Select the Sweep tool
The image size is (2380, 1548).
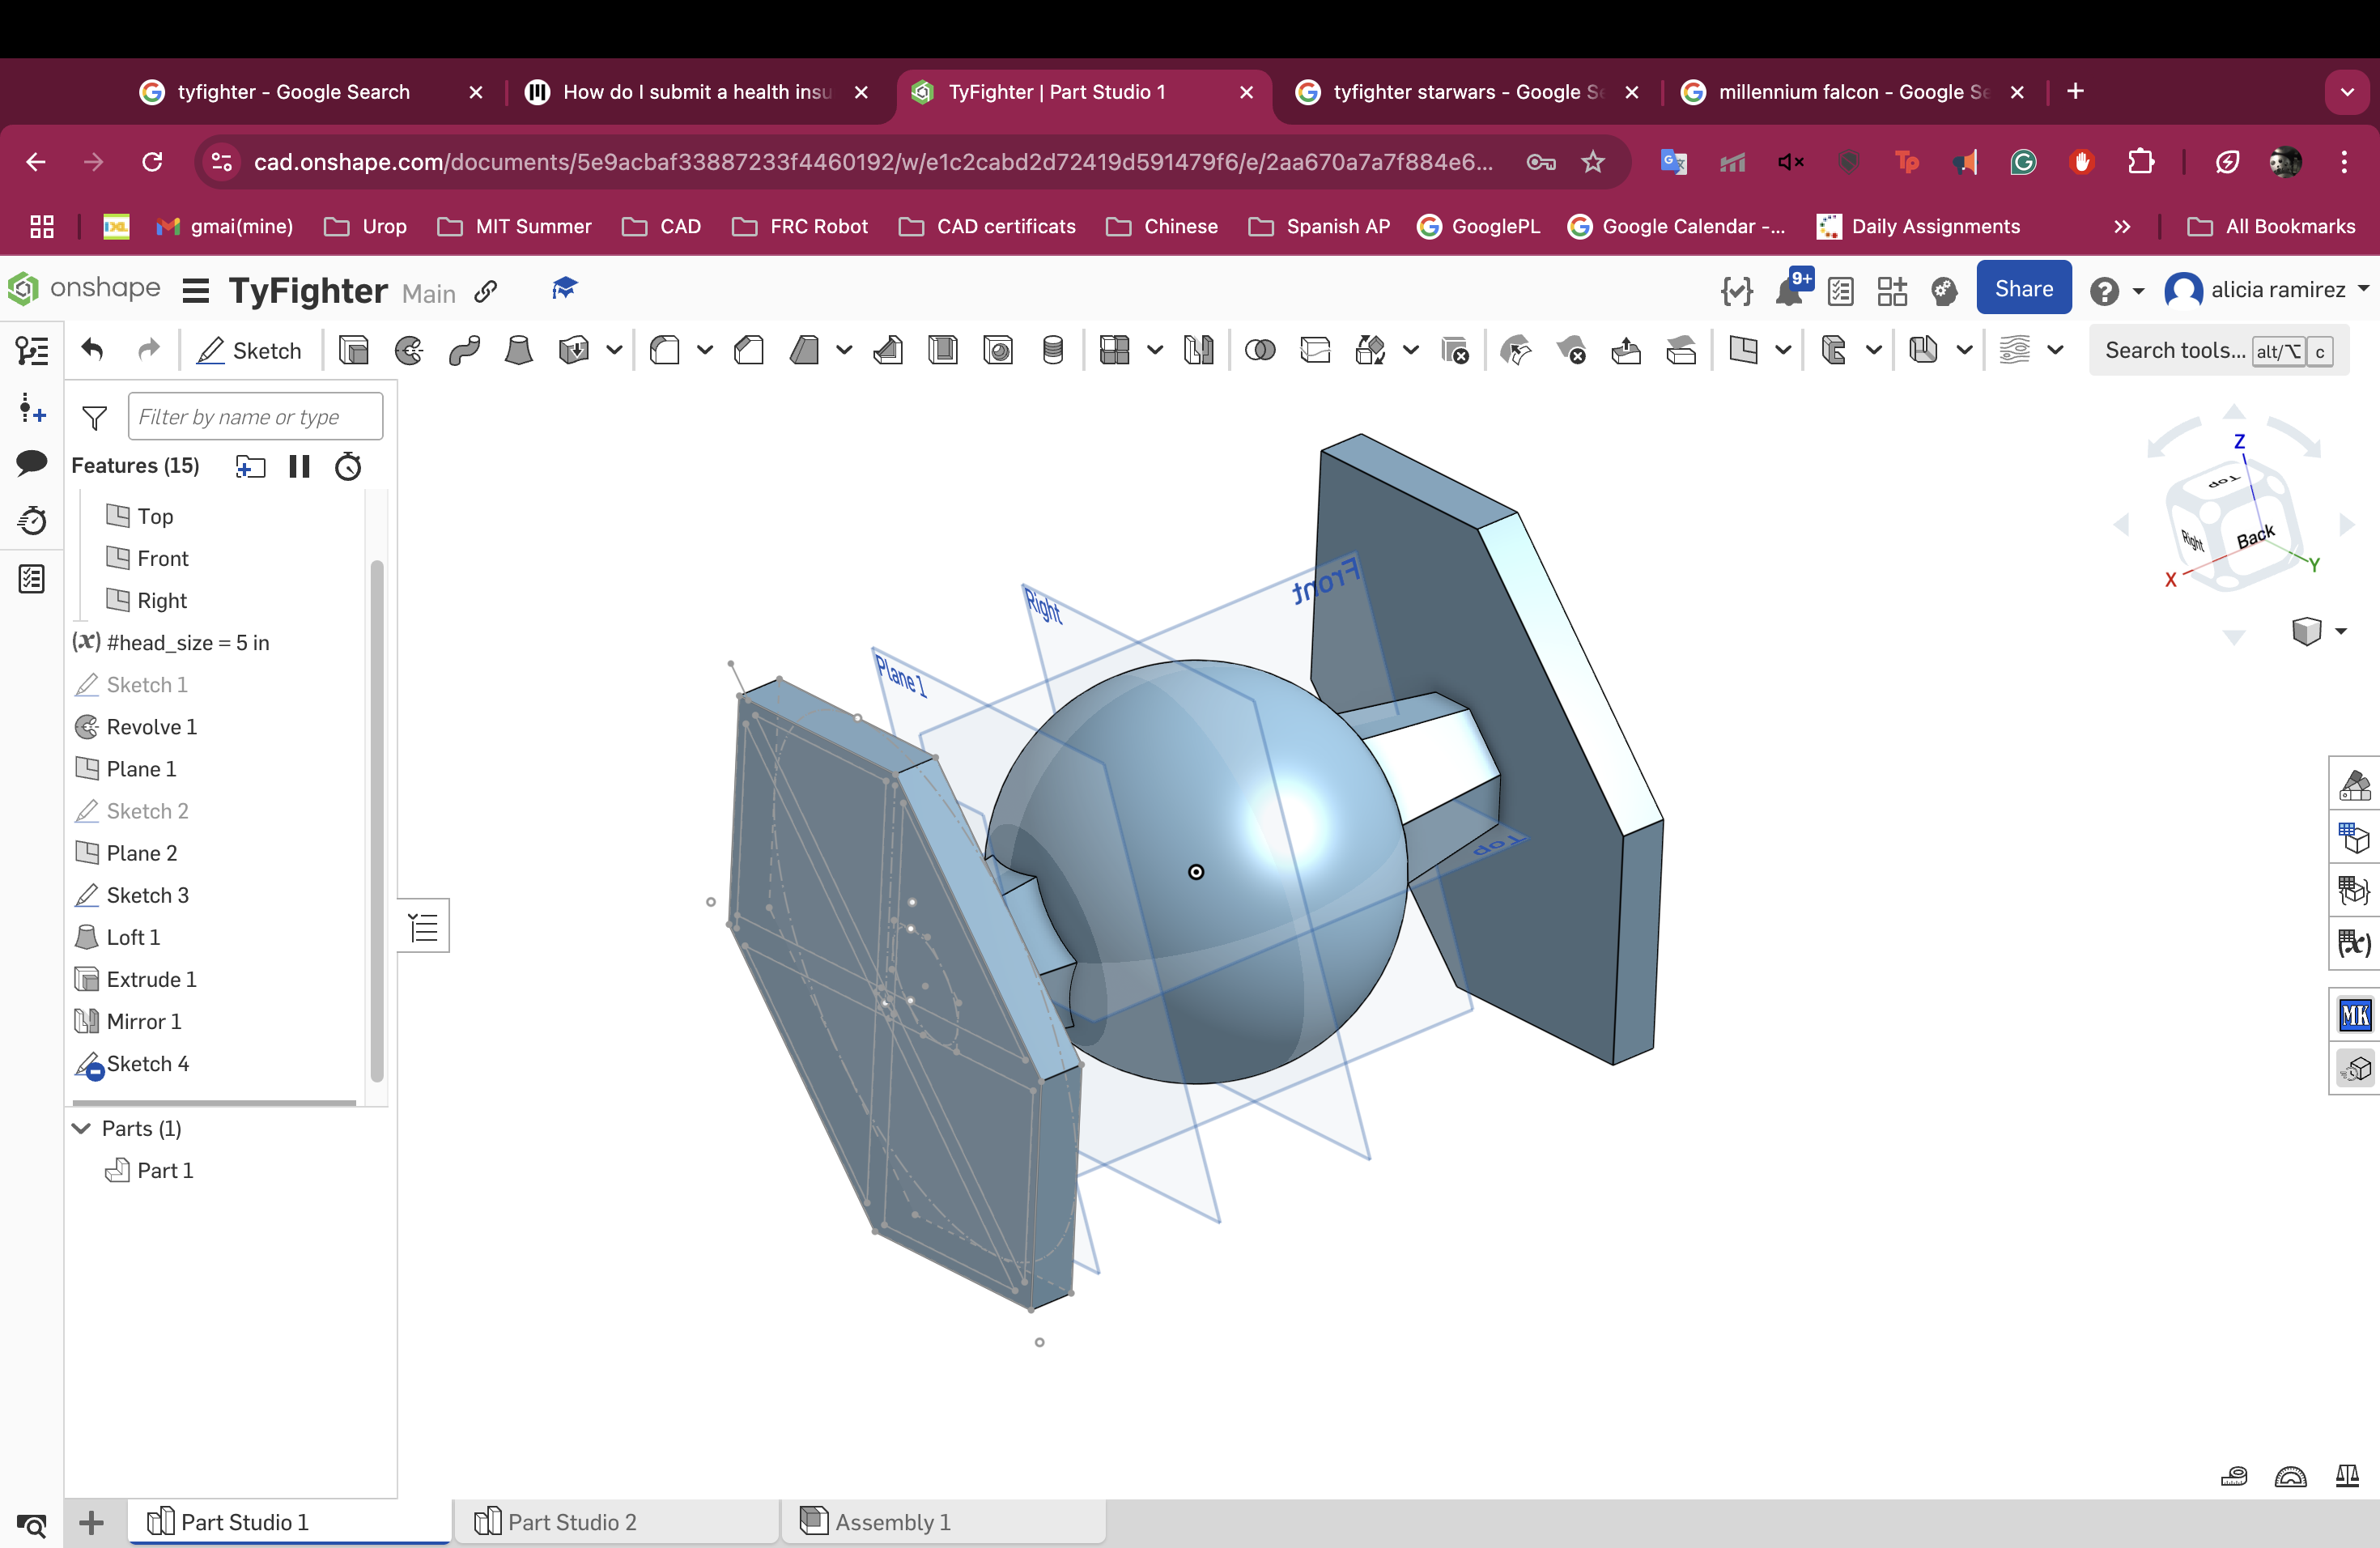click(464, 351)
